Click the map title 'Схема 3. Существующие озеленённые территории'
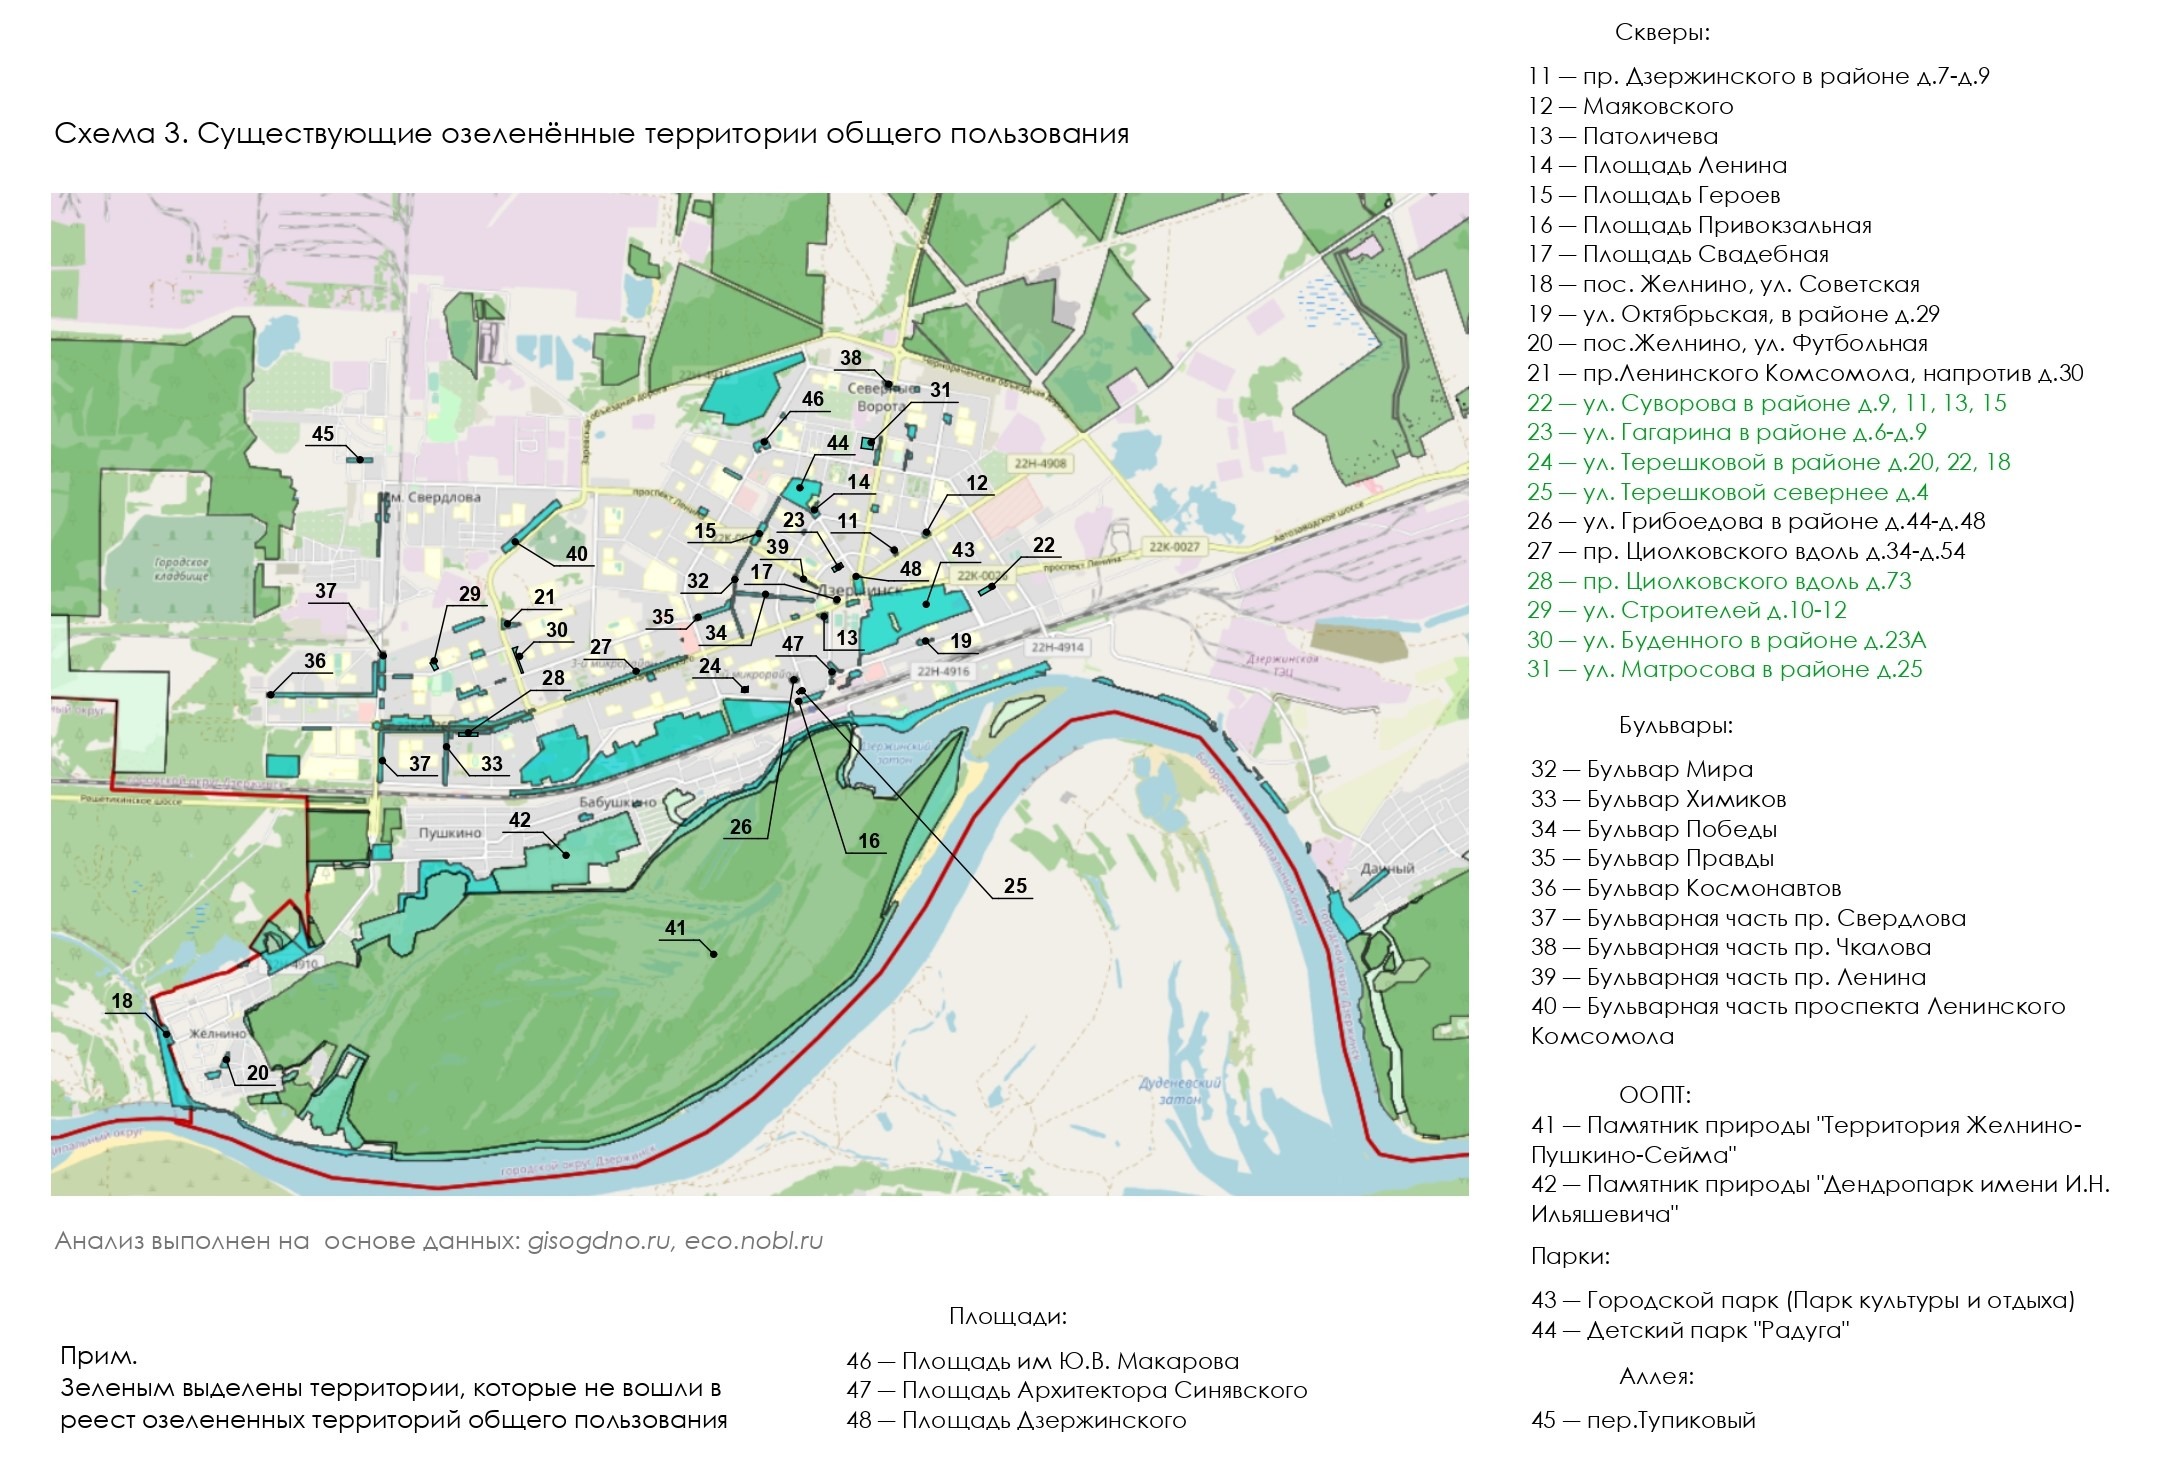 pyautogui.click(x=591, y=135)
